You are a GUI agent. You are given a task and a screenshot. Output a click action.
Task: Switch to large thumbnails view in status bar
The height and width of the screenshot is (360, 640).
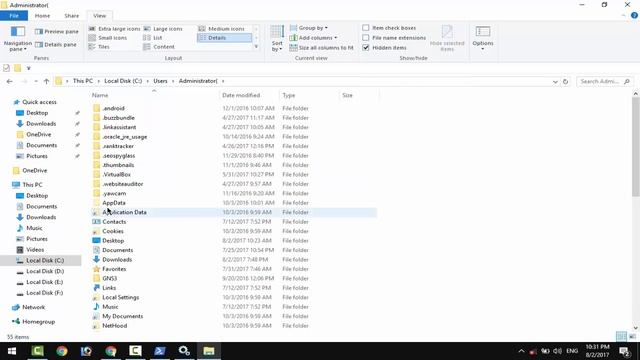[x=632, y=337]
